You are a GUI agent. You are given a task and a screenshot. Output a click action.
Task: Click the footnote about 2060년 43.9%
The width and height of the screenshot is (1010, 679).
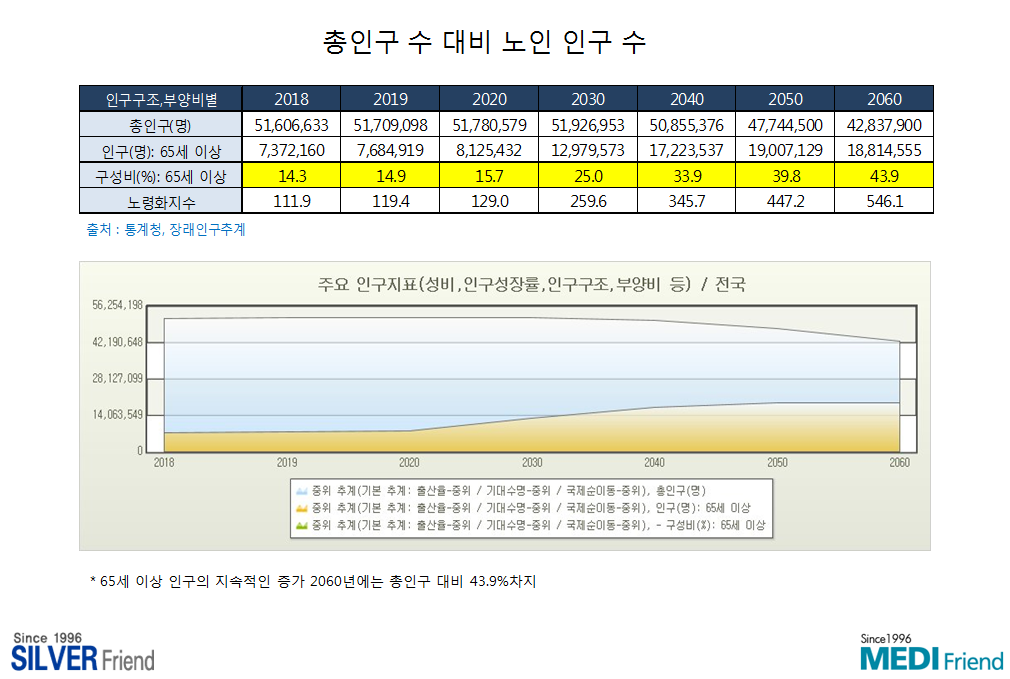click(x=313, y=582)
